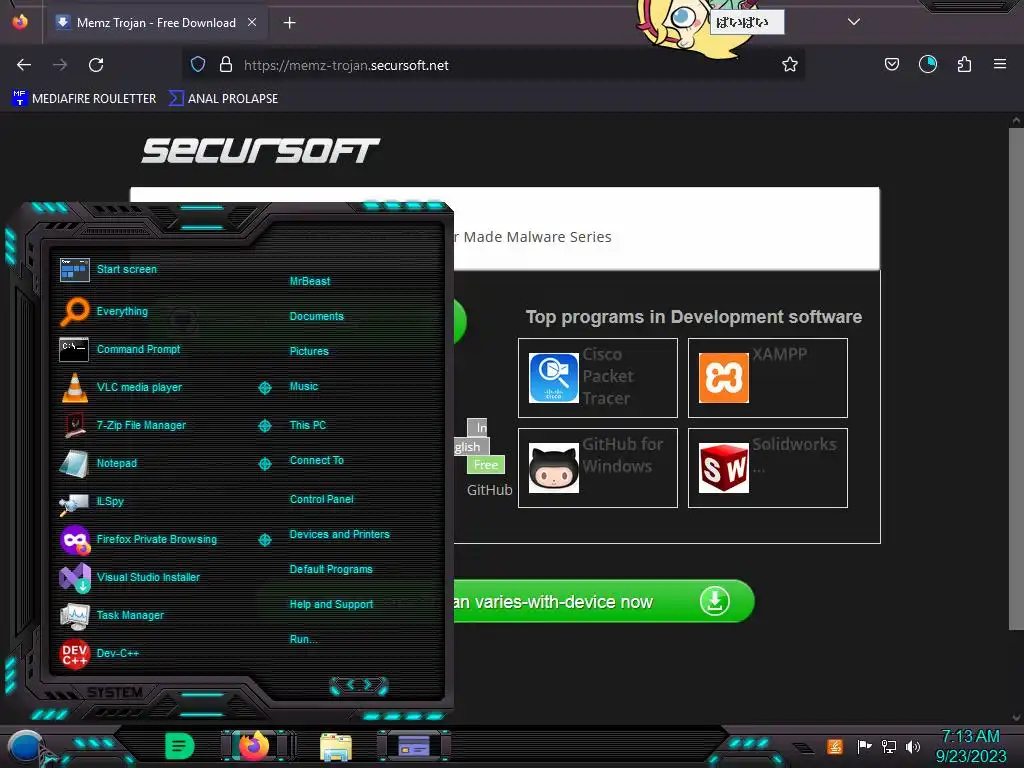
Task: Go back in Firefox
Action: coord(24,65)
